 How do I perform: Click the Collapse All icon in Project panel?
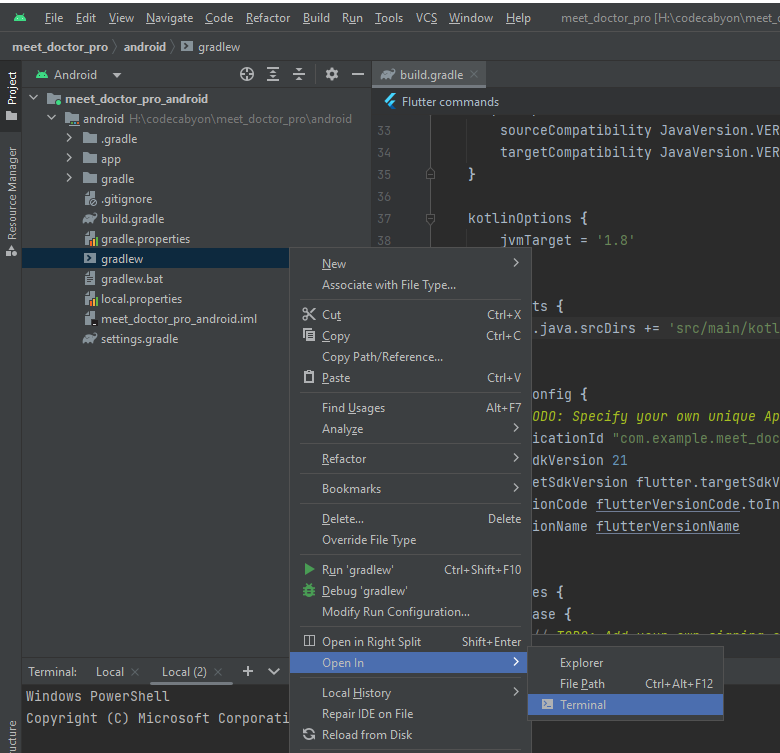point(299,74)
